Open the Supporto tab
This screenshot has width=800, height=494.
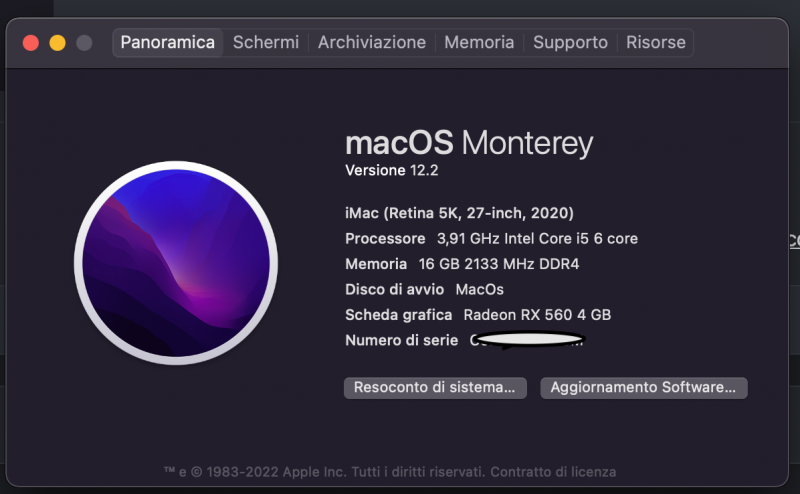pos(570,42)
